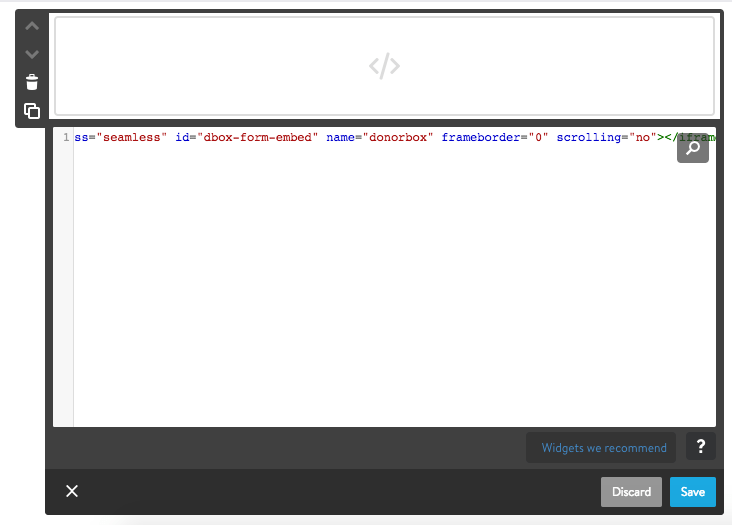Screen dimensions: 732x525
Task: Move the code block down
Action: 32,54
